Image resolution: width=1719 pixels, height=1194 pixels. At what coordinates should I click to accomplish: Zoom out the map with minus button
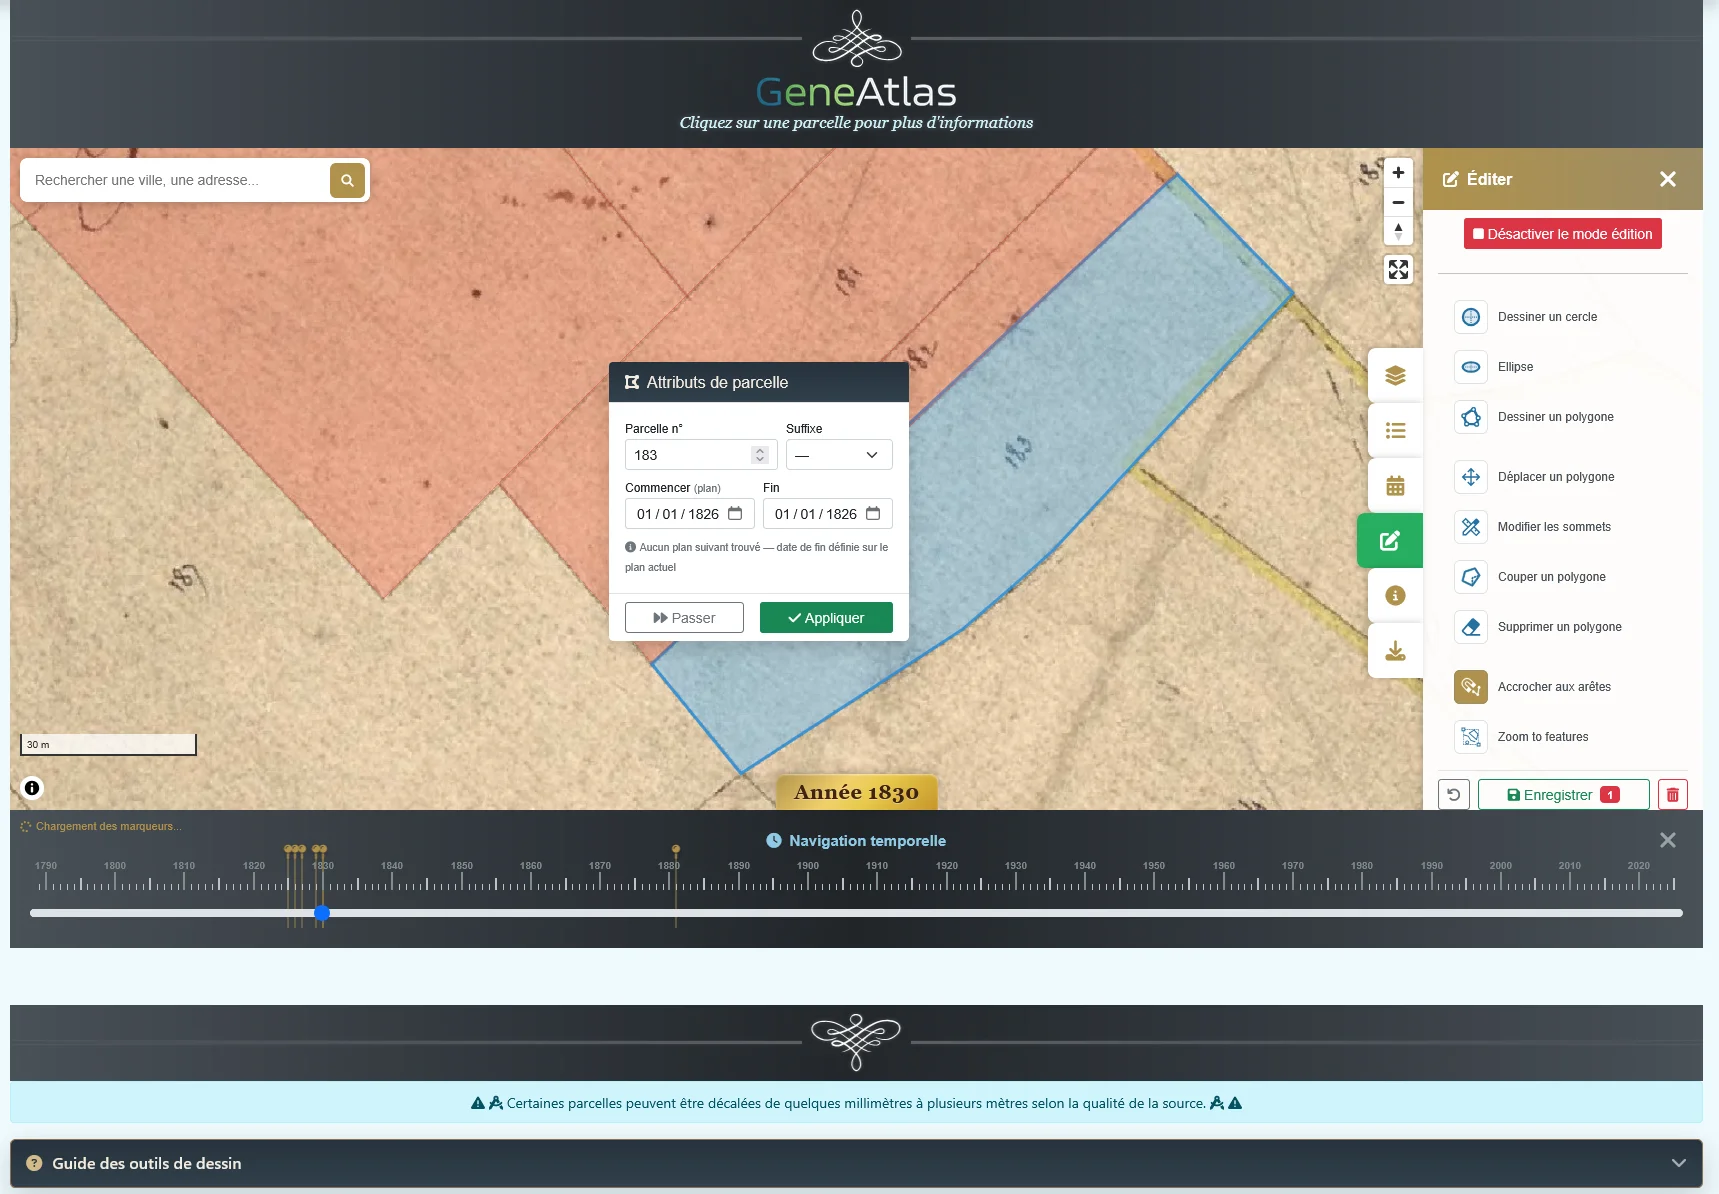click(x=1398, y=202)
